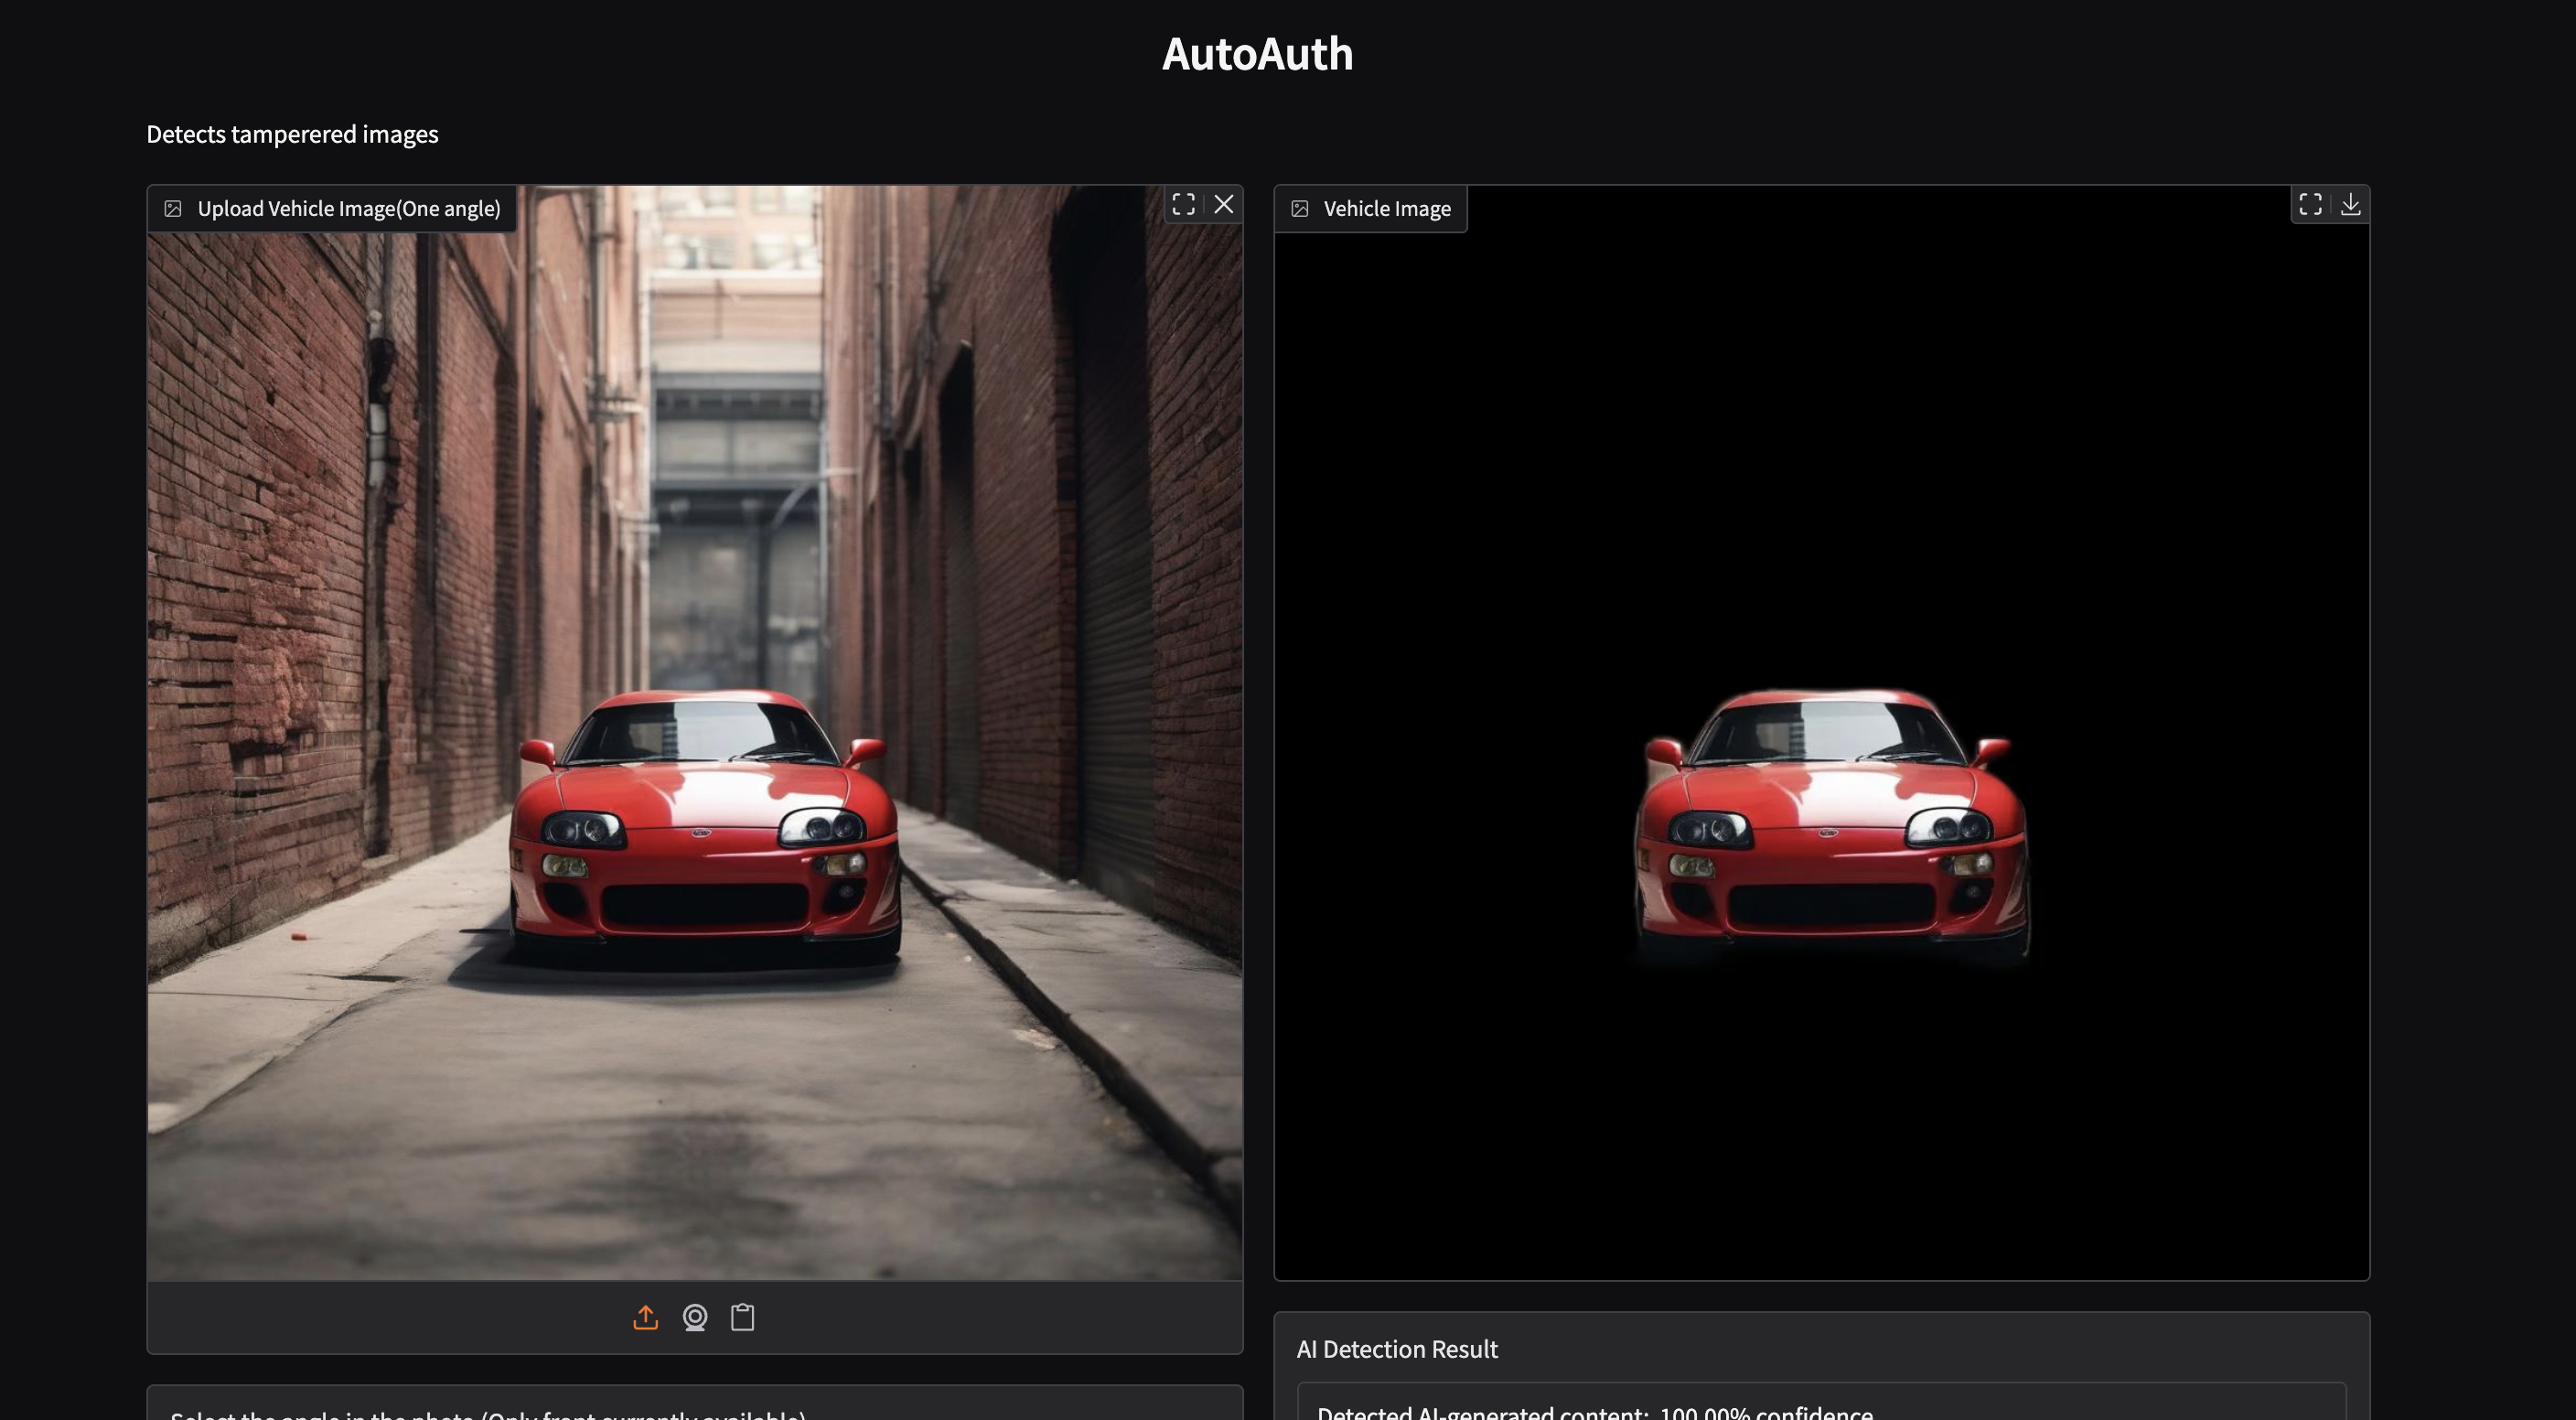Remove the uploaded vehicle image

(x=1223, y=205)
